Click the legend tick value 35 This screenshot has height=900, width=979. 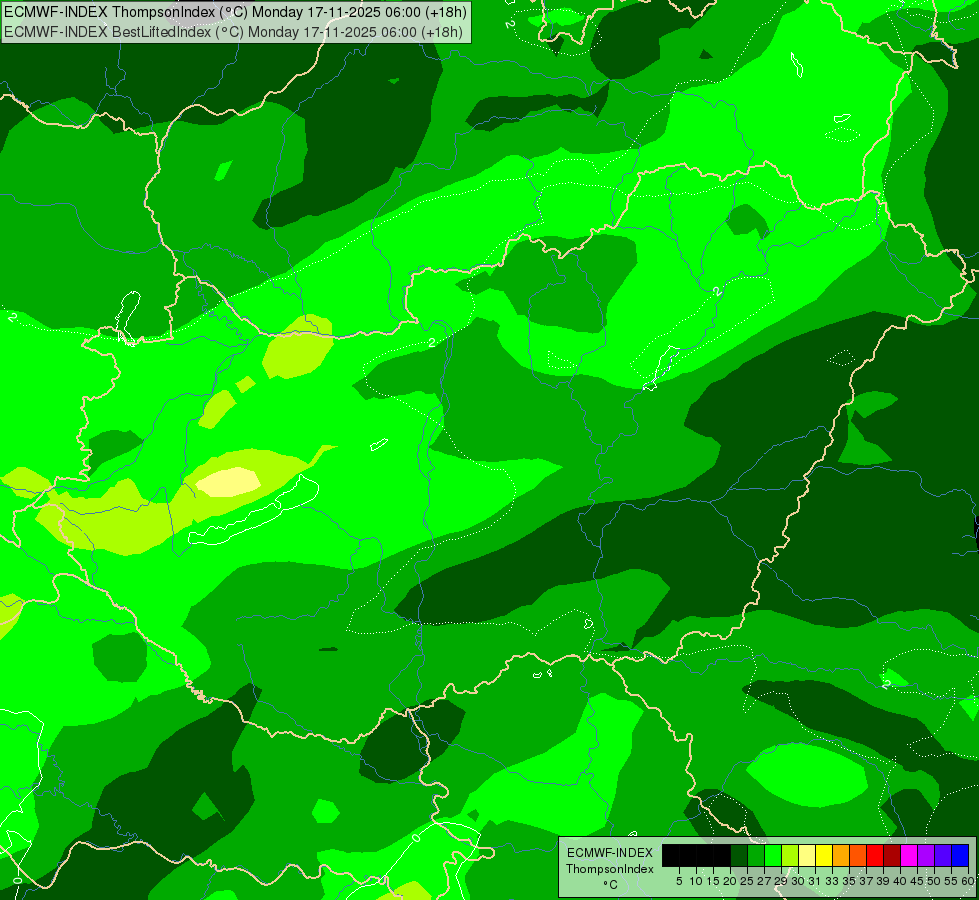(x=849, y=881)
